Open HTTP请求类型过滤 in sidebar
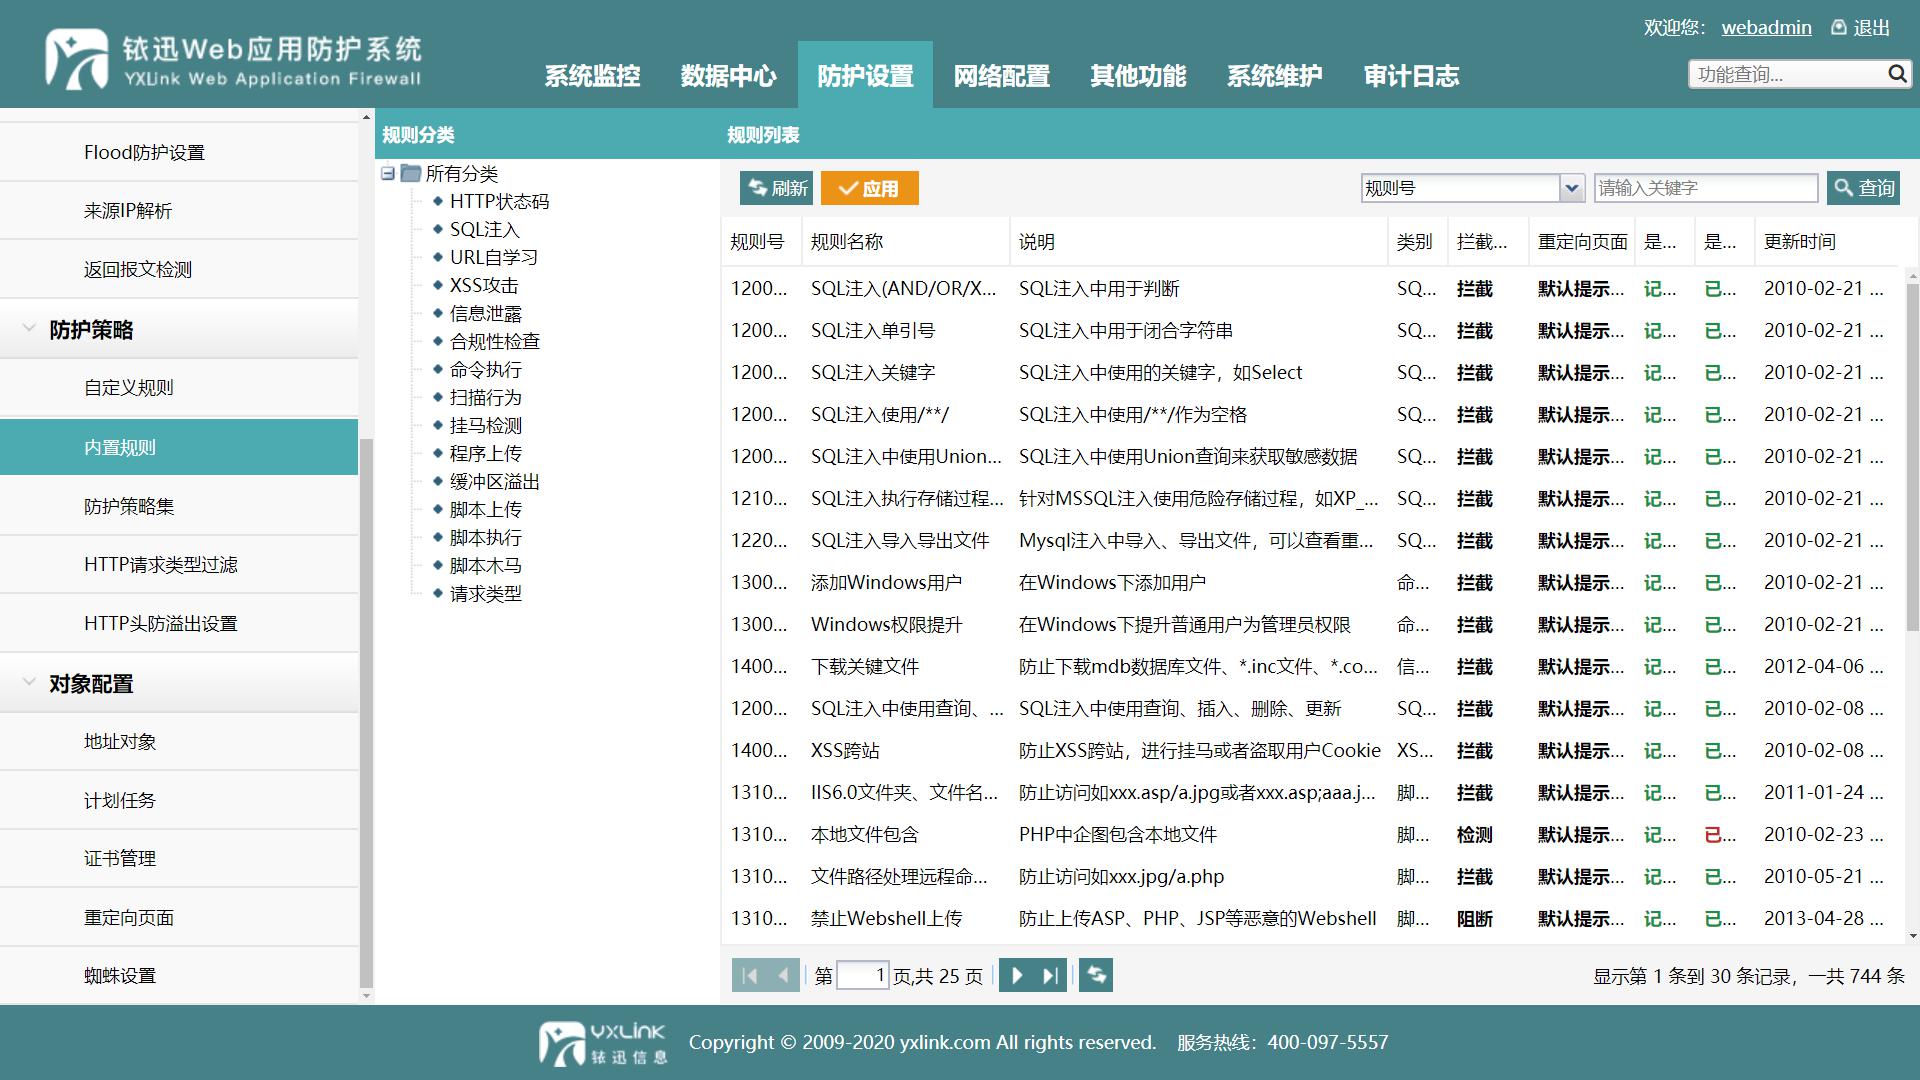This screenshot has width=1920, height=1080. (179, 564)
